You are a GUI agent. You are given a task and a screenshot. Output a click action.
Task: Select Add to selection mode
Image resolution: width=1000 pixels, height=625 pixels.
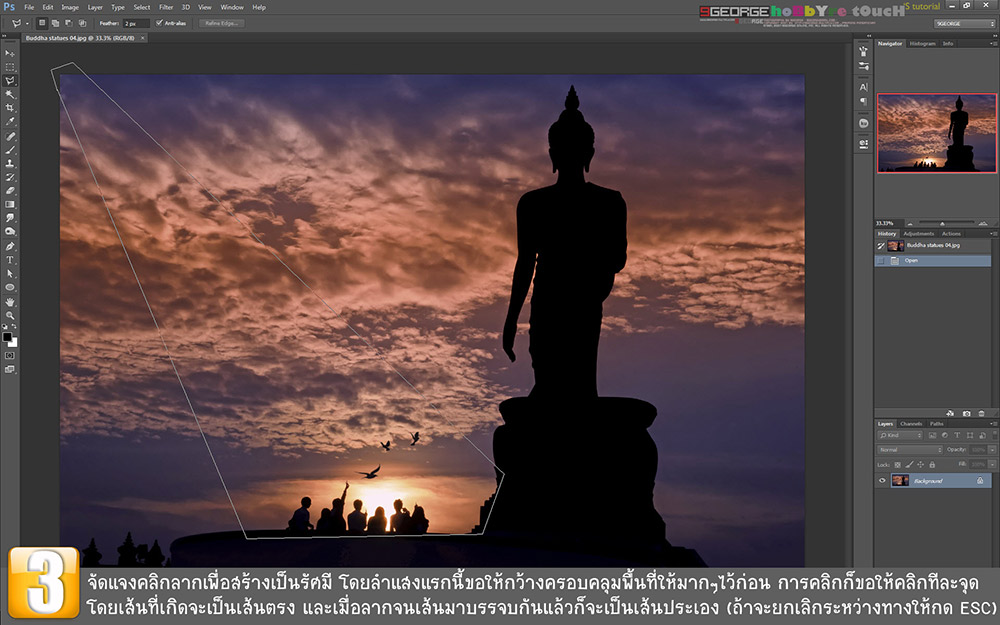55,23
